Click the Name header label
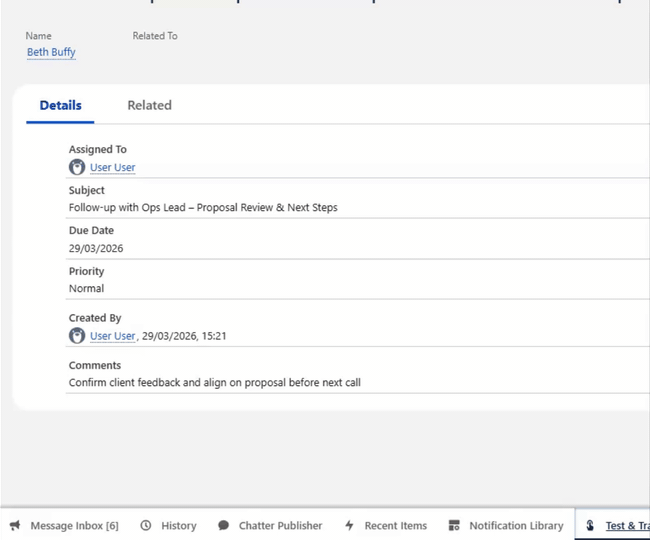 (39, 36)
